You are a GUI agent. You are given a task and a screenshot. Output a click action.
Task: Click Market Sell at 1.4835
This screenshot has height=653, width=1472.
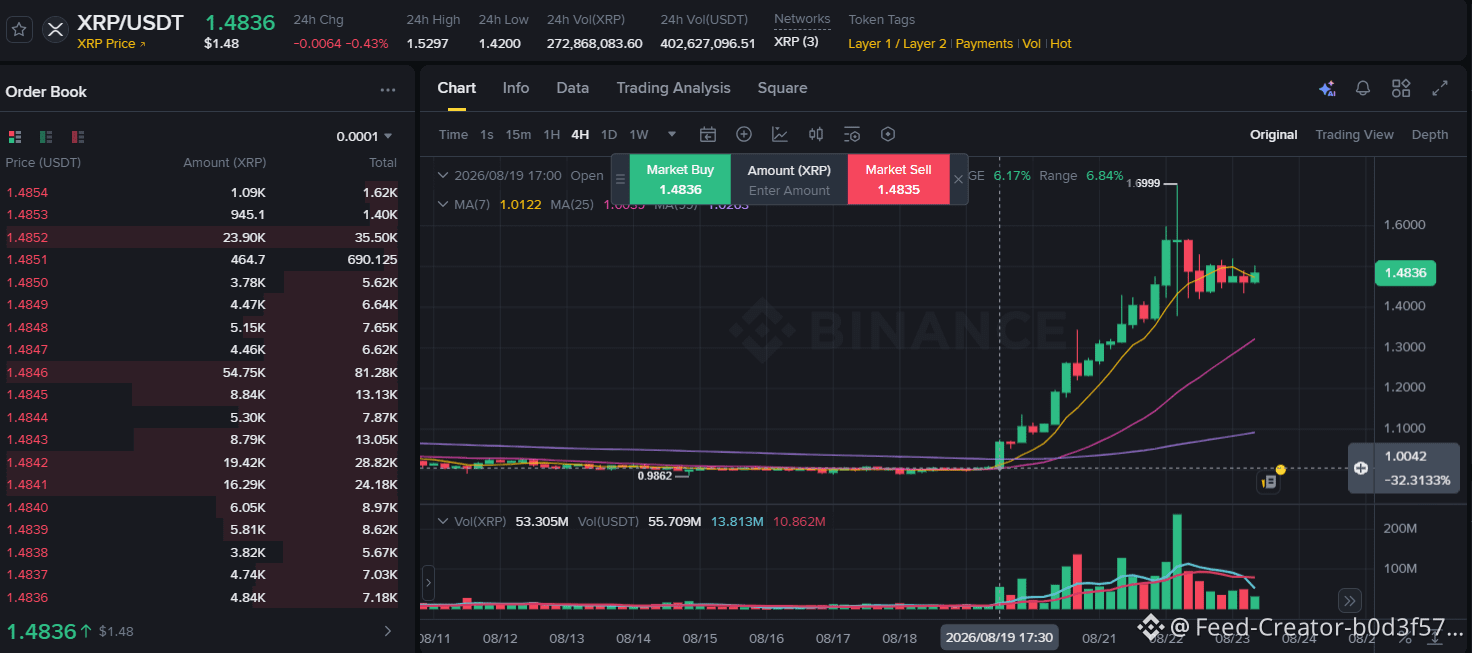(x=898, y=179)
